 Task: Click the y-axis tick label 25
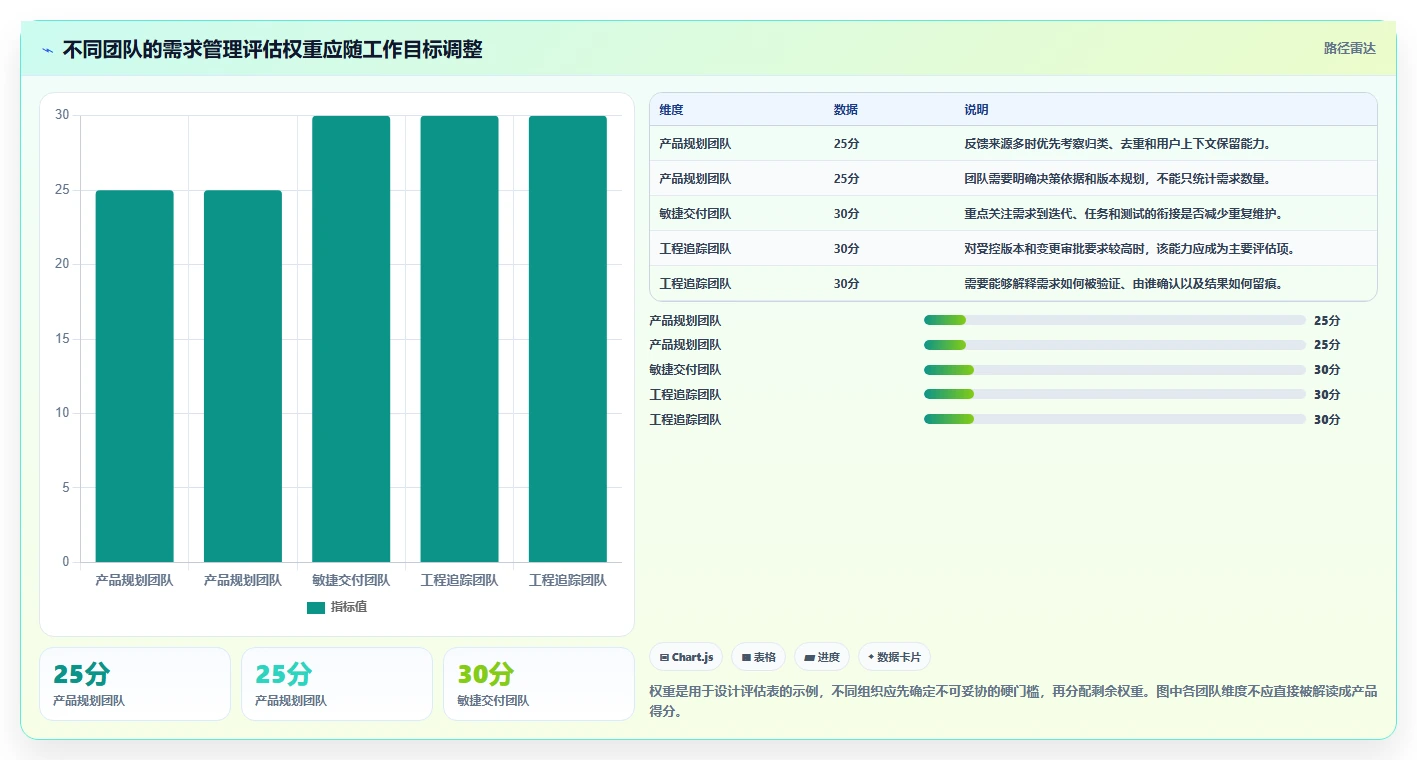62,190
